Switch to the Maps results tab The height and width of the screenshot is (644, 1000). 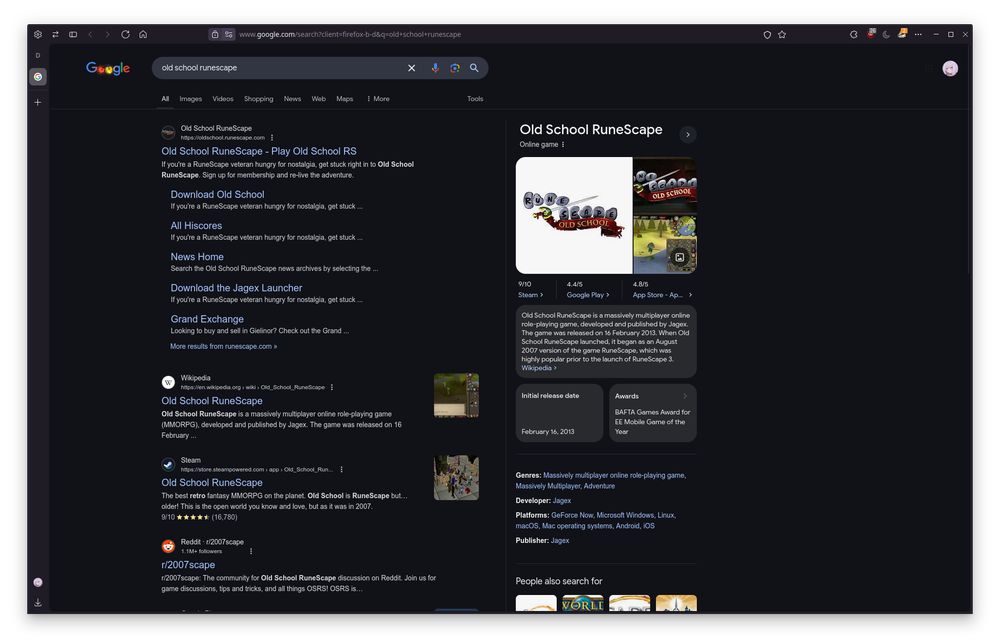344,99
